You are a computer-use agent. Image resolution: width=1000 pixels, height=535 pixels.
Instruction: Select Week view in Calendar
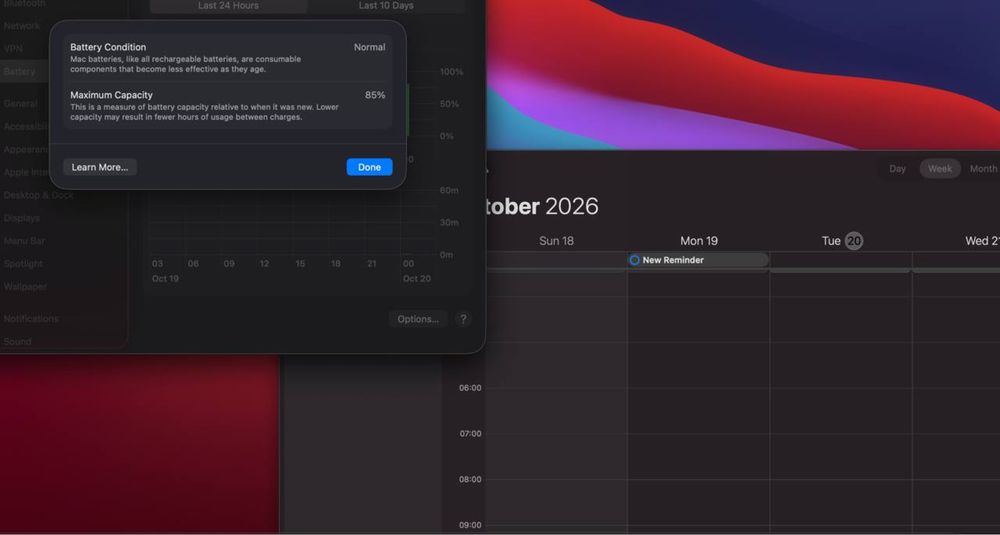click(940, 168)
